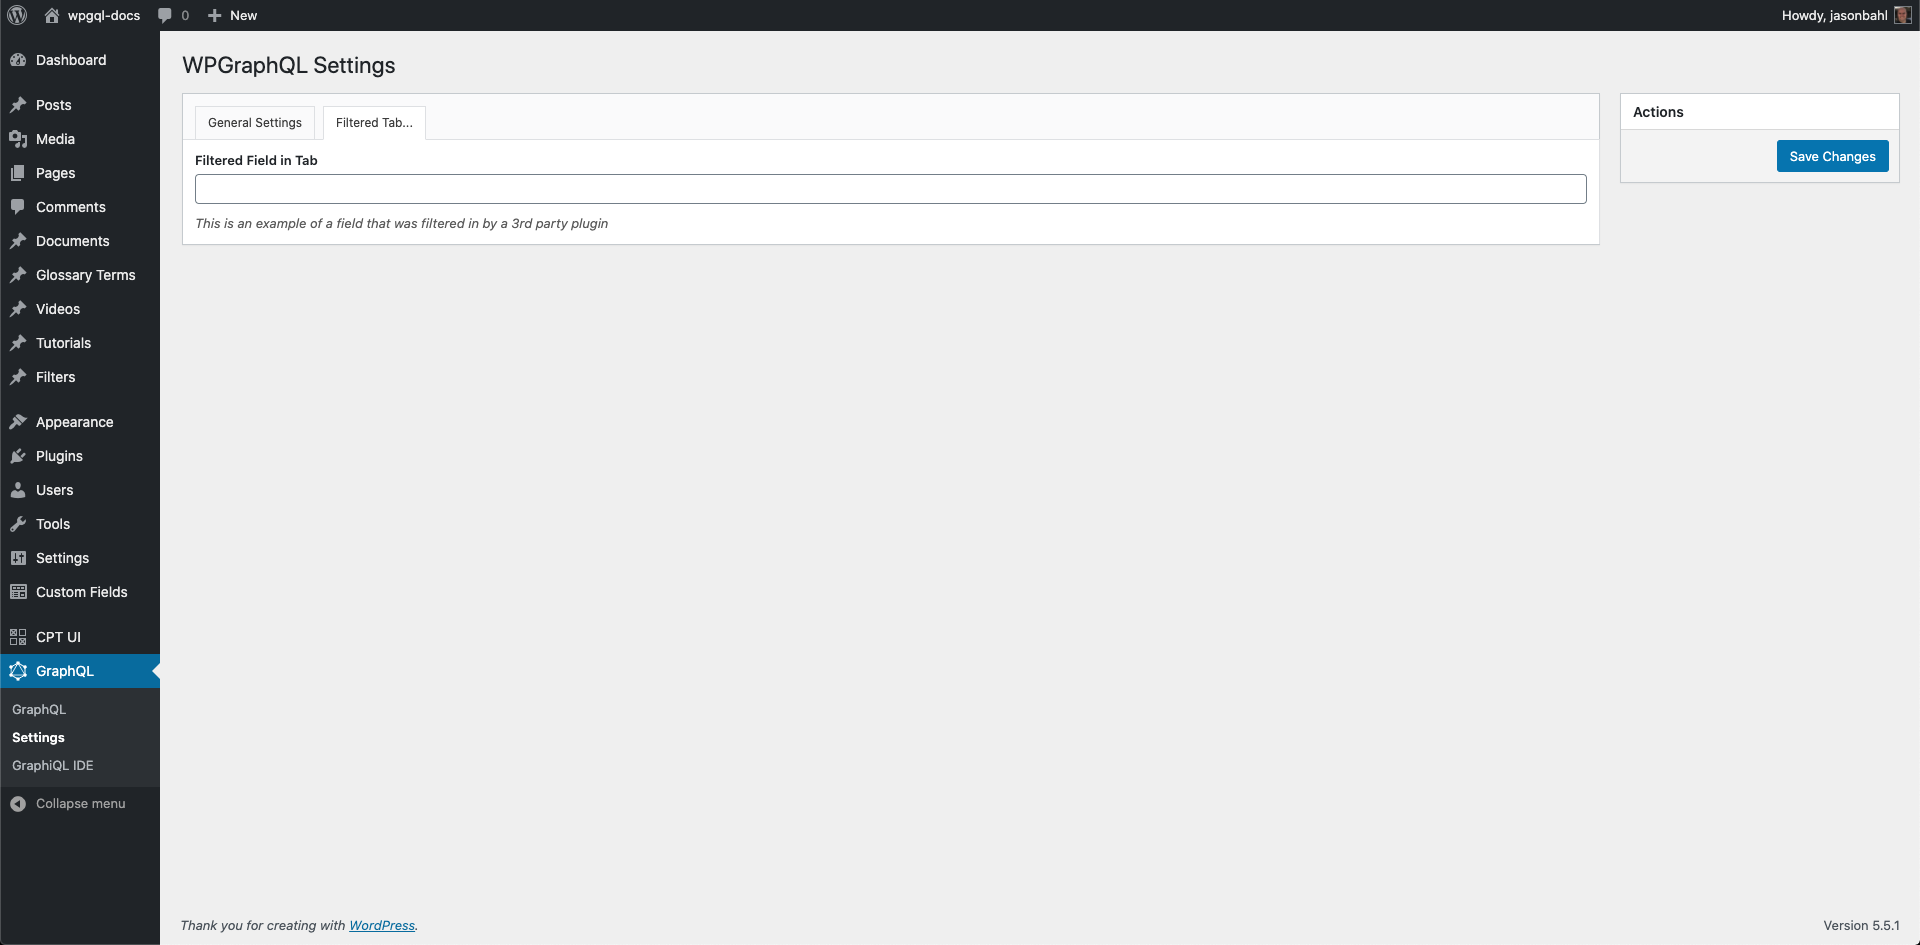Image resolution: width=1920 pixels, height=945 pixels.
Task: Click the Documents pushpin icon
Action: point(18,241)
